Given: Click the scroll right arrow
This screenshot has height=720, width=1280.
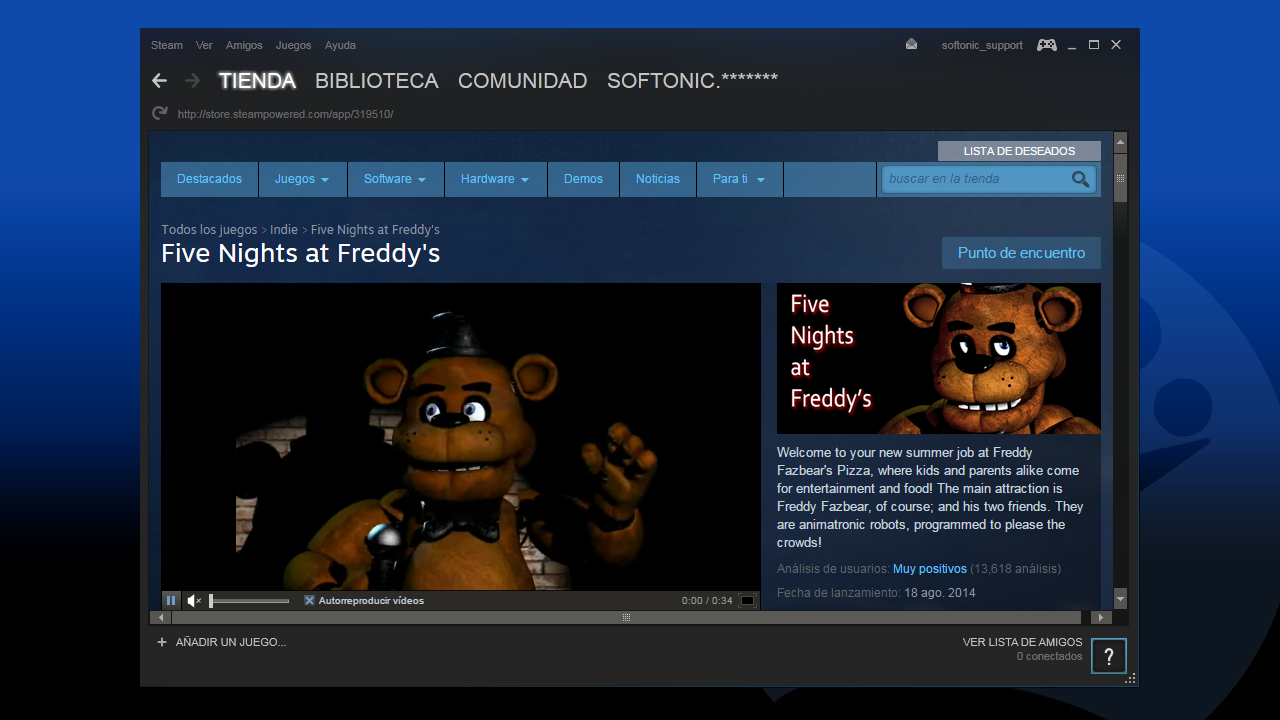Looking at the screenshot, I should point(1101,618).
